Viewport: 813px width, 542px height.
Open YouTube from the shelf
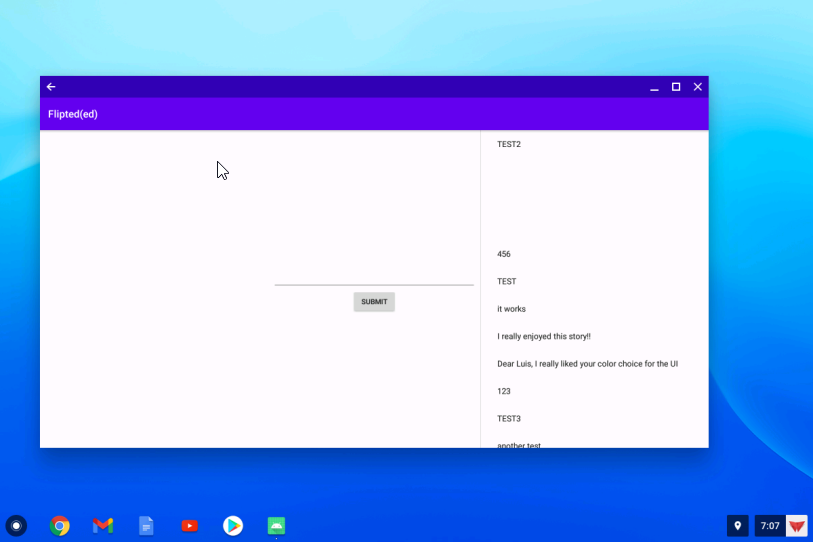pos(190,526)
